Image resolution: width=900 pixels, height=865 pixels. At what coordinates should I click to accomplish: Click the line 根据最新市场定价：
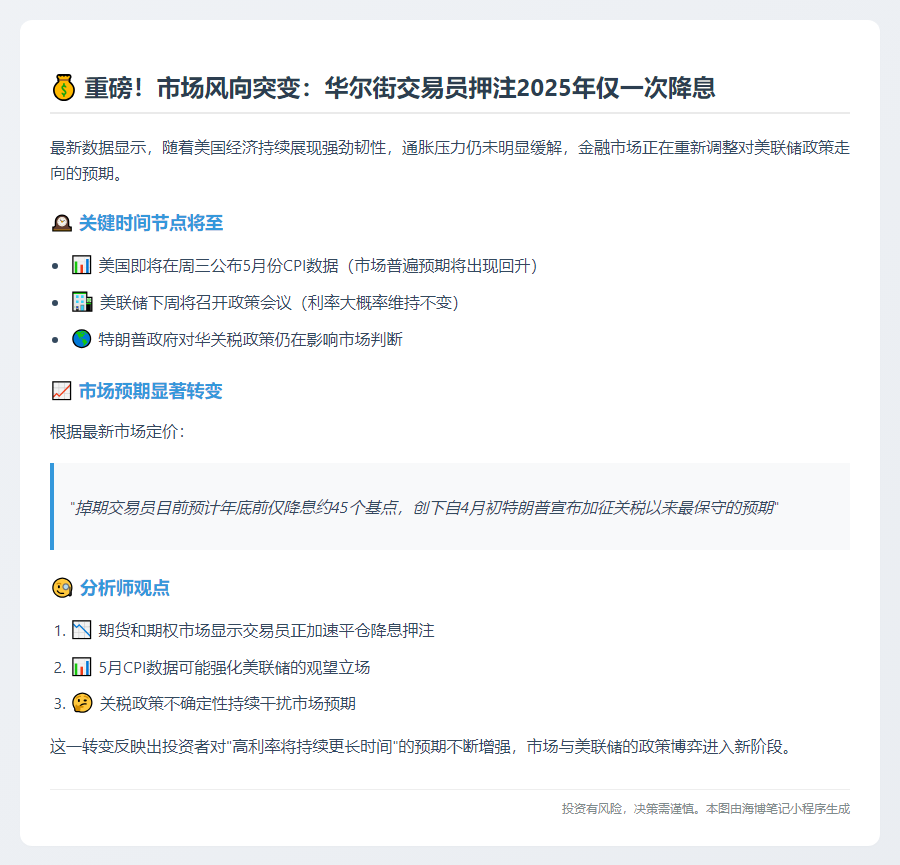coord(118,432)
